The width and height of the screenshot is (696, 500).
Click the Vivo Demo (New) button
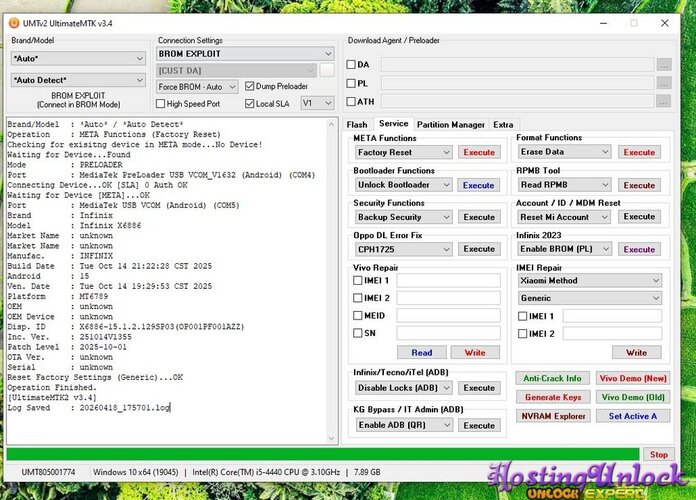633,378
